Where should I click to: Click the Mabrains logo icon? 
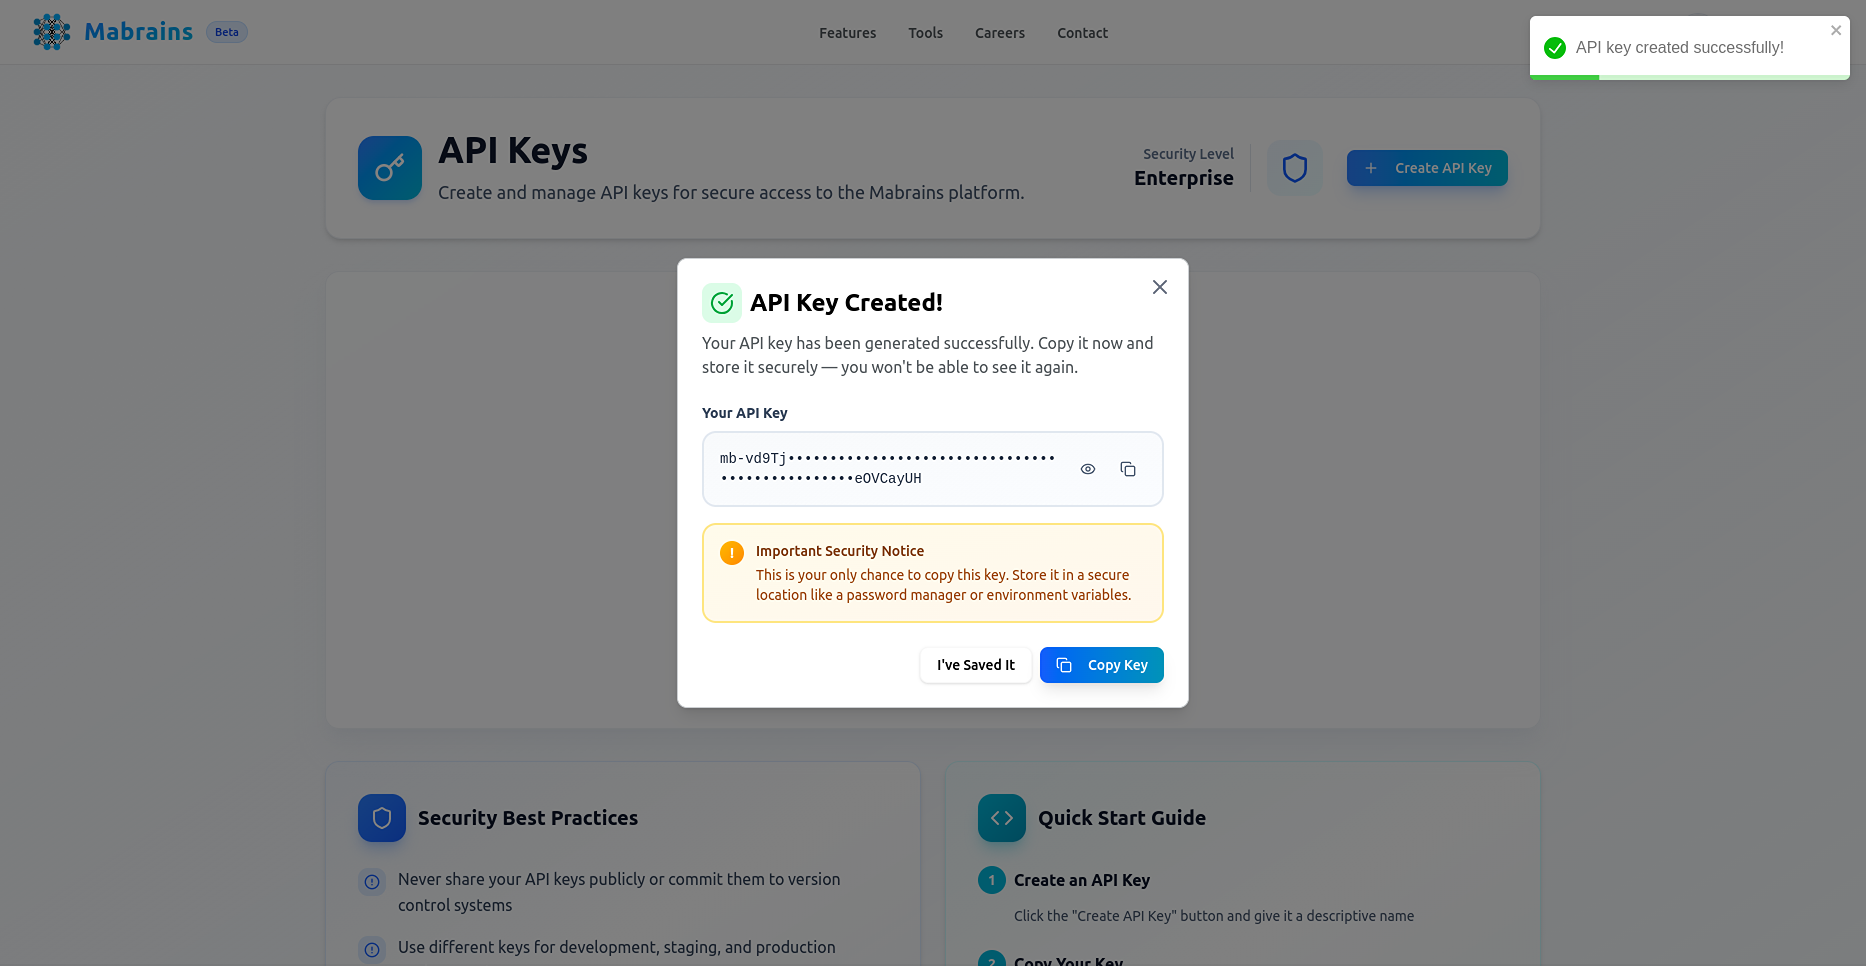coord(50,31)
